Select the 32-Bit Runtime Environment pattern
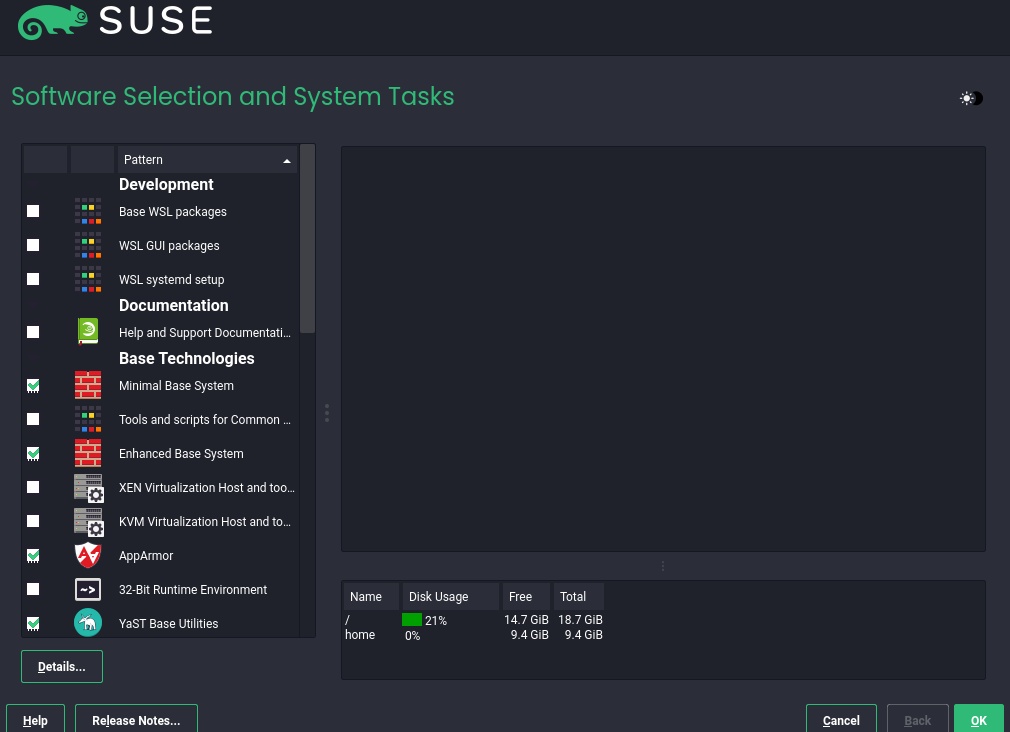1010x732 pixels. tap(193, 590)
